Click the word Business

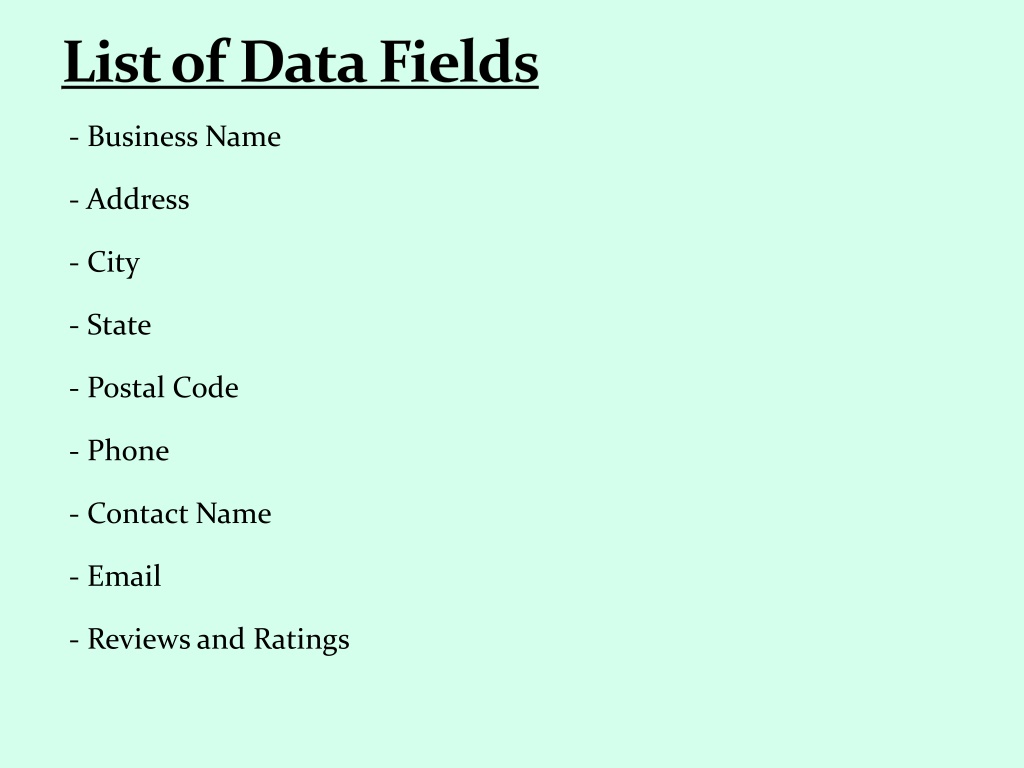point(142,136)
